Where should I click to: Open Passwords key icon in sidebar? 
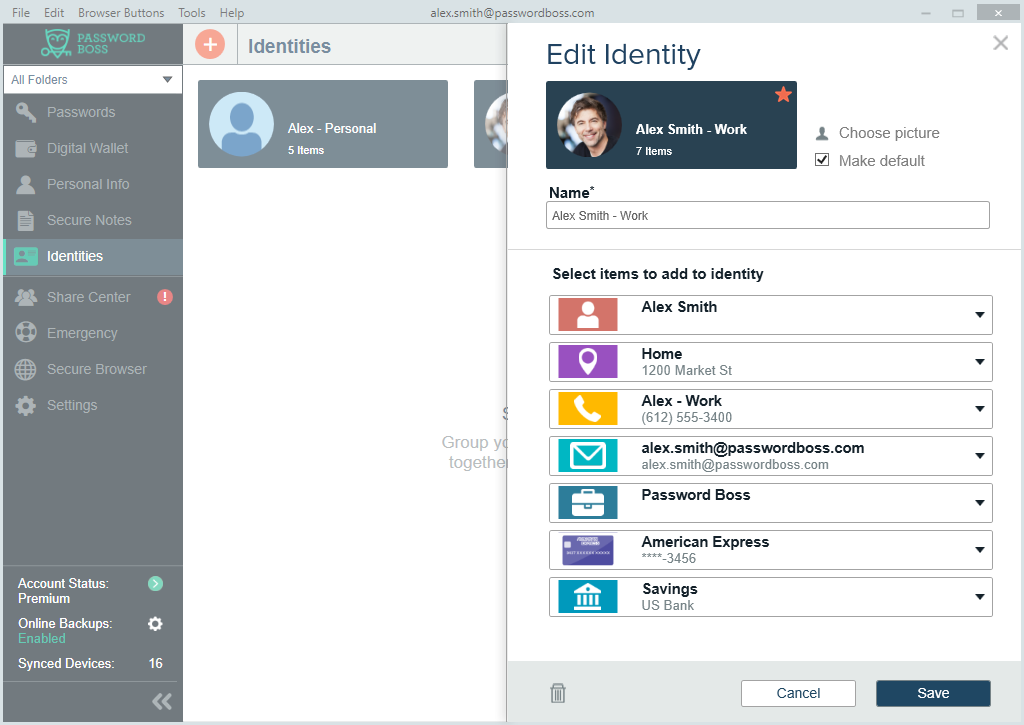25,112
